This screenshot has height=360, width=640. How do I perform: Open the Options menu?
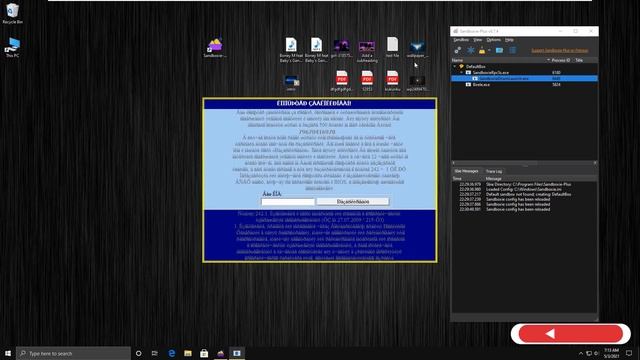click(493, 40)
